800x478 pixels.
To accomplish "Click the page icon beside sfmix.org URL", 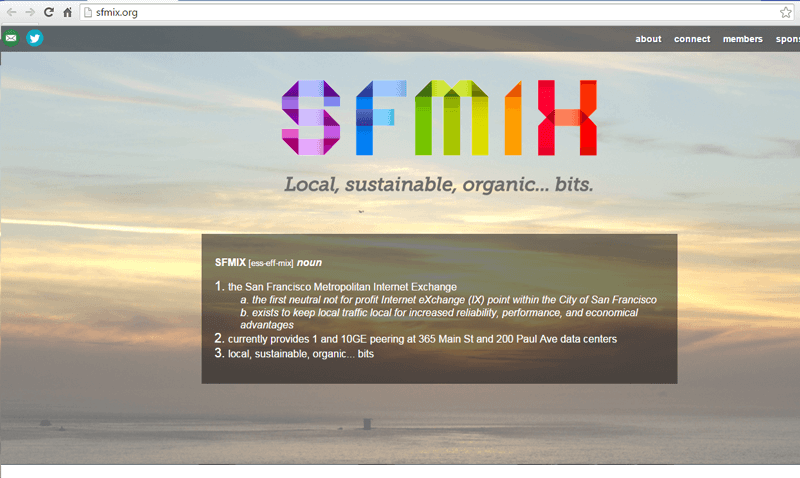I will tap(88, 12).
